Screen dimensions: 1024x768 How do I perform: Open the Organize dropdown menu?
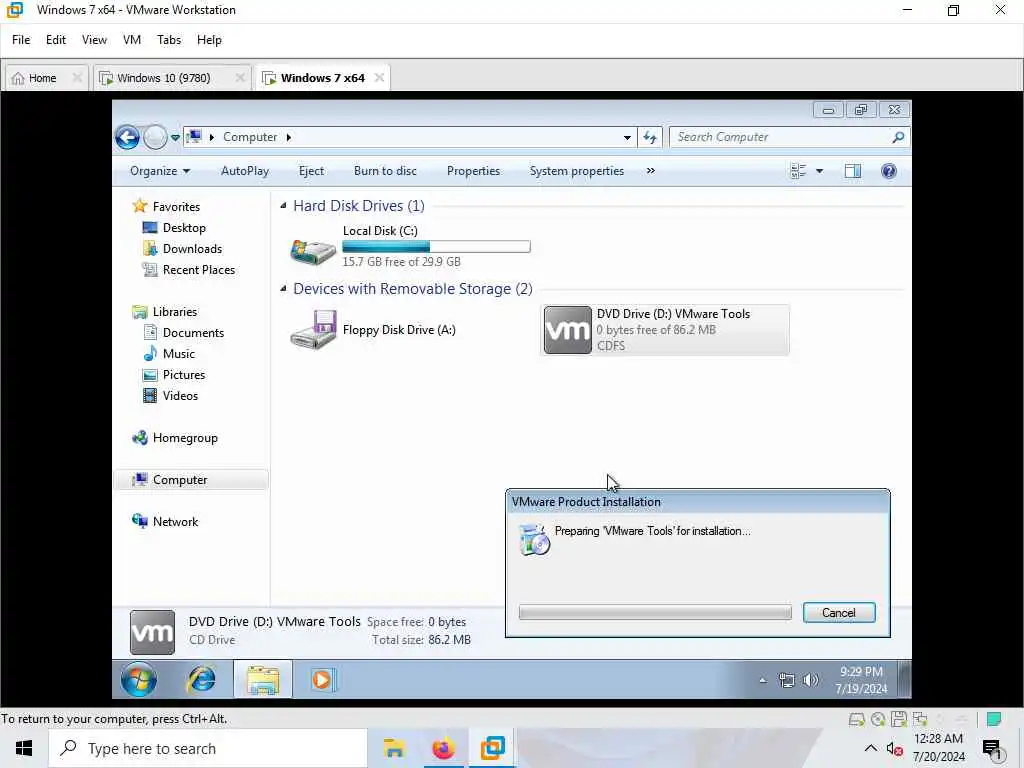point(160,171)
